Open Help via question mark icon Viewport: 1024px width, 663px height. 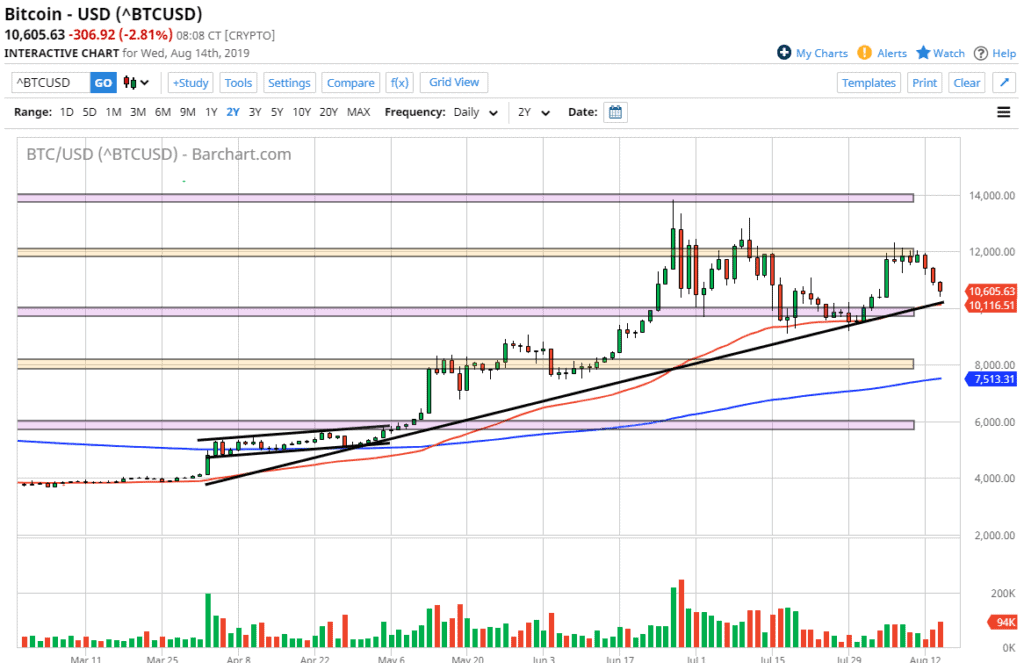981,53
